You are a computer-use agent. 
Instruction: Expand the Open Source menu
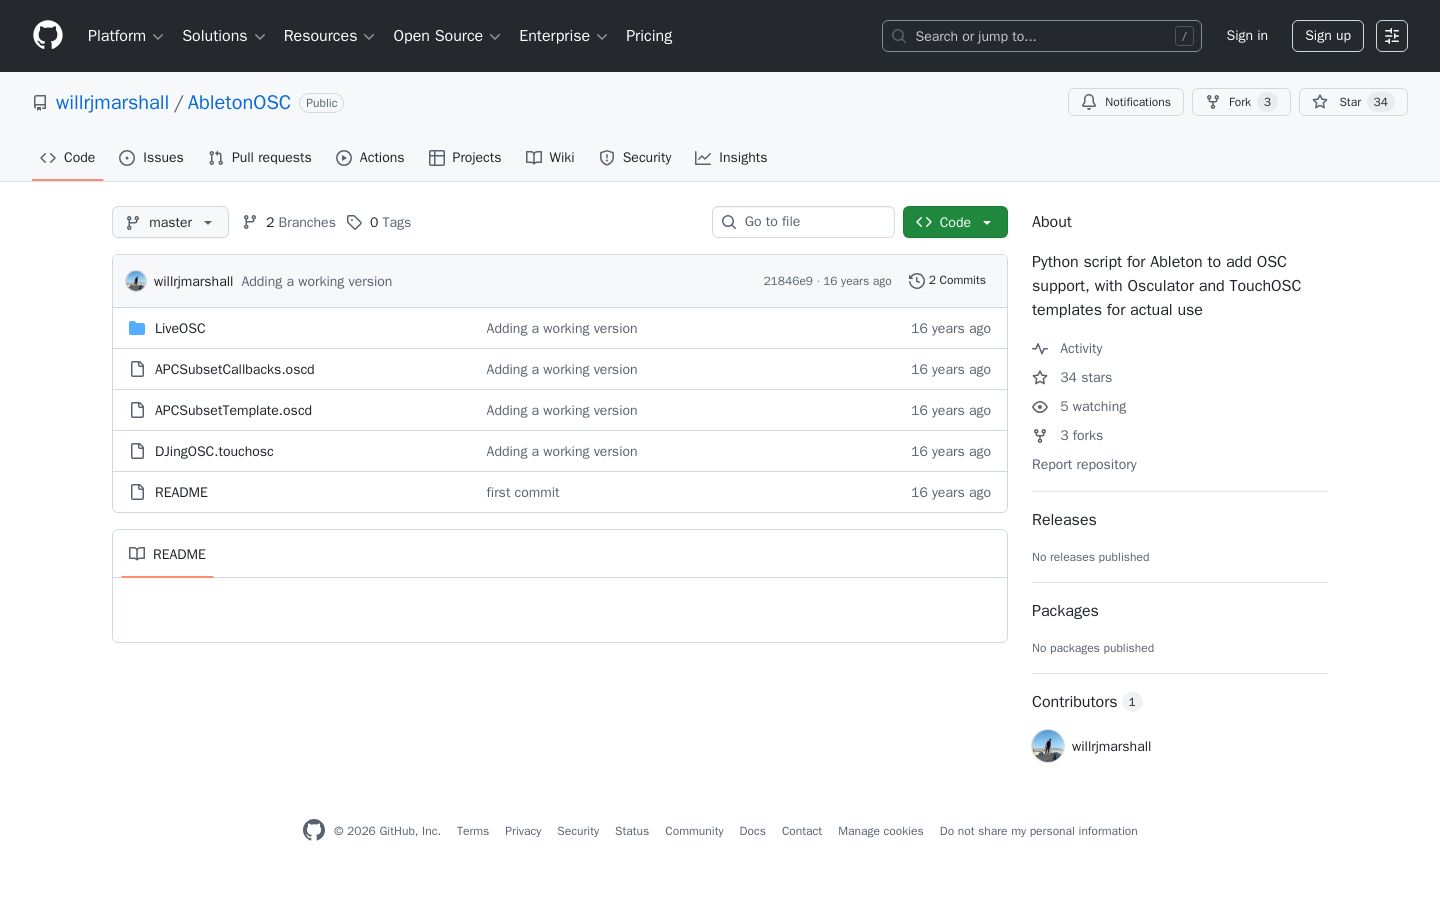coord(447,36)
